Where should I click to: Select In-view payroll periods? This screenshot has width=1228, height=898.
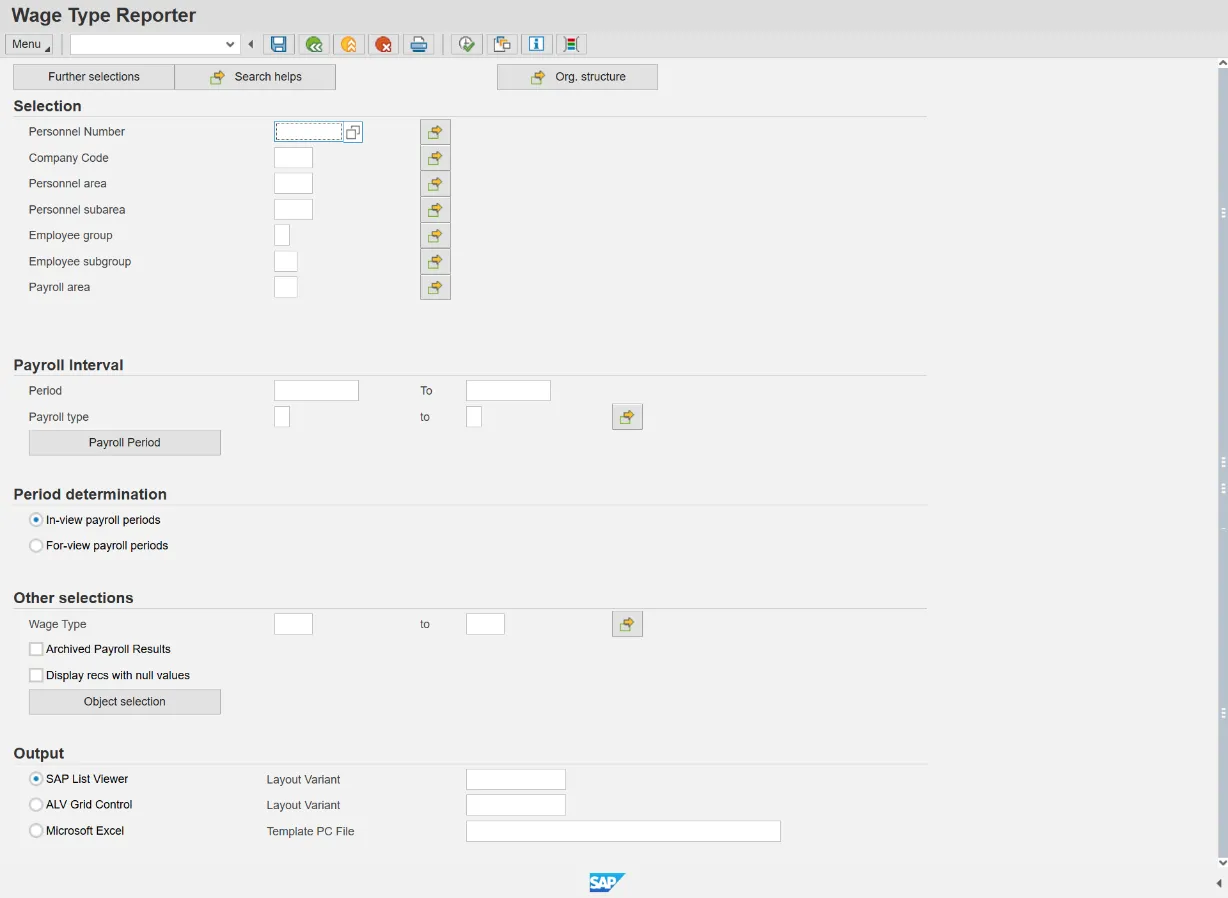click(x=37, y=520)
